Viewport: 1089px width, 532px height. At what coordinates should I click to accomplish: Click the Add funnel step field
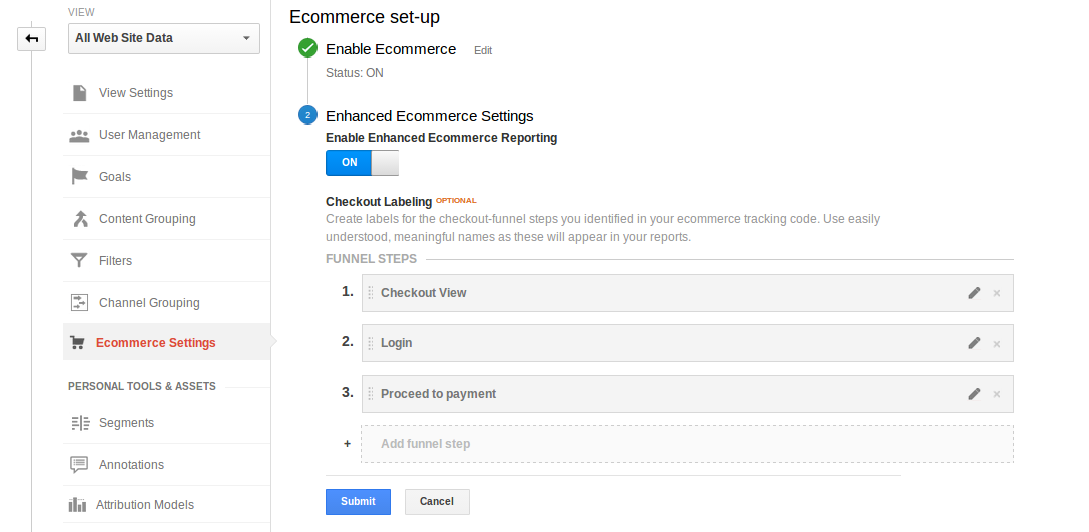coord(687,444)
